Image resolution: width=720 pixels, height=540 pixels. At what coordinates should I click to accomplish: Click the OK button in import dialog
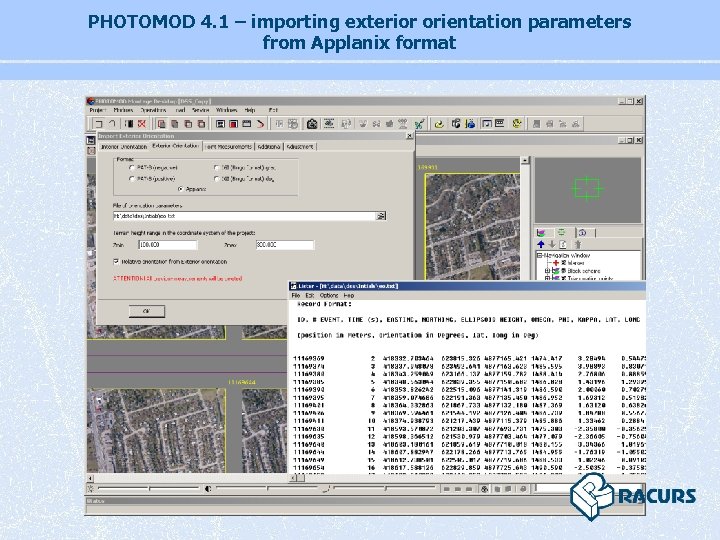pos(146,311)
